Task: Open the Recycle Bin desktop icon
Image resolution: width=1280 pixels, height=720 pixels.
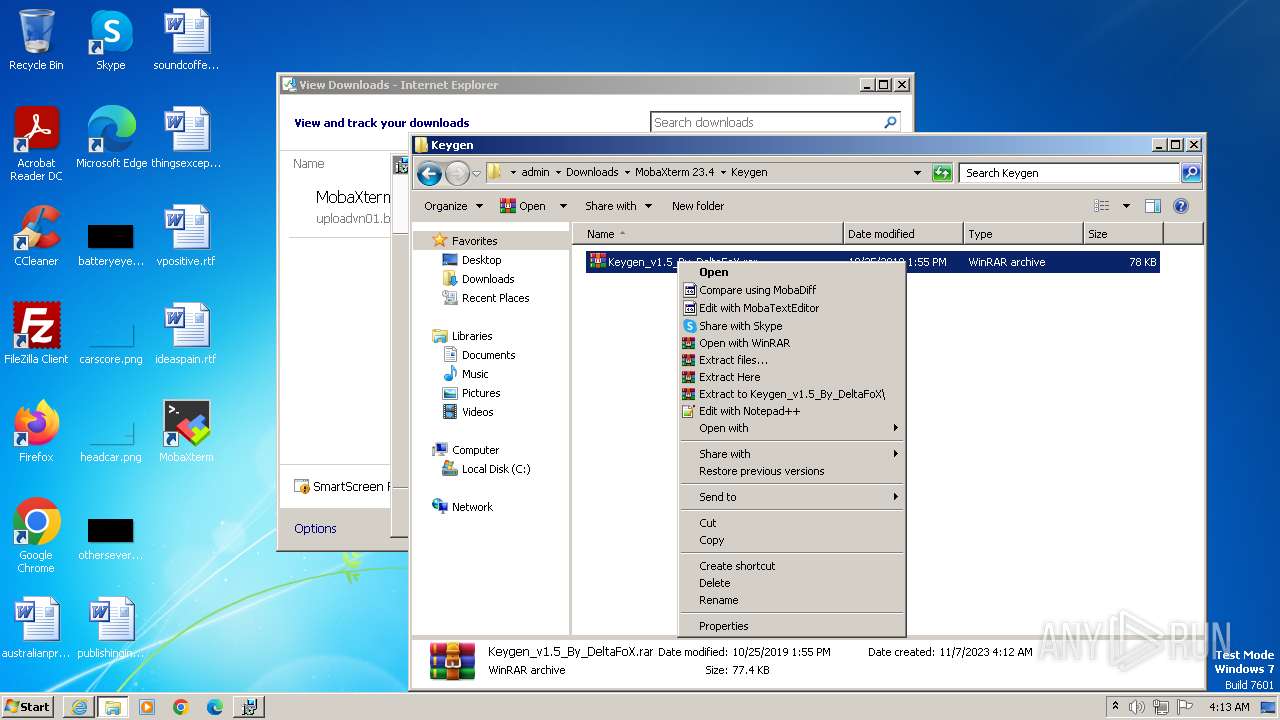Action: coord(36,40)
